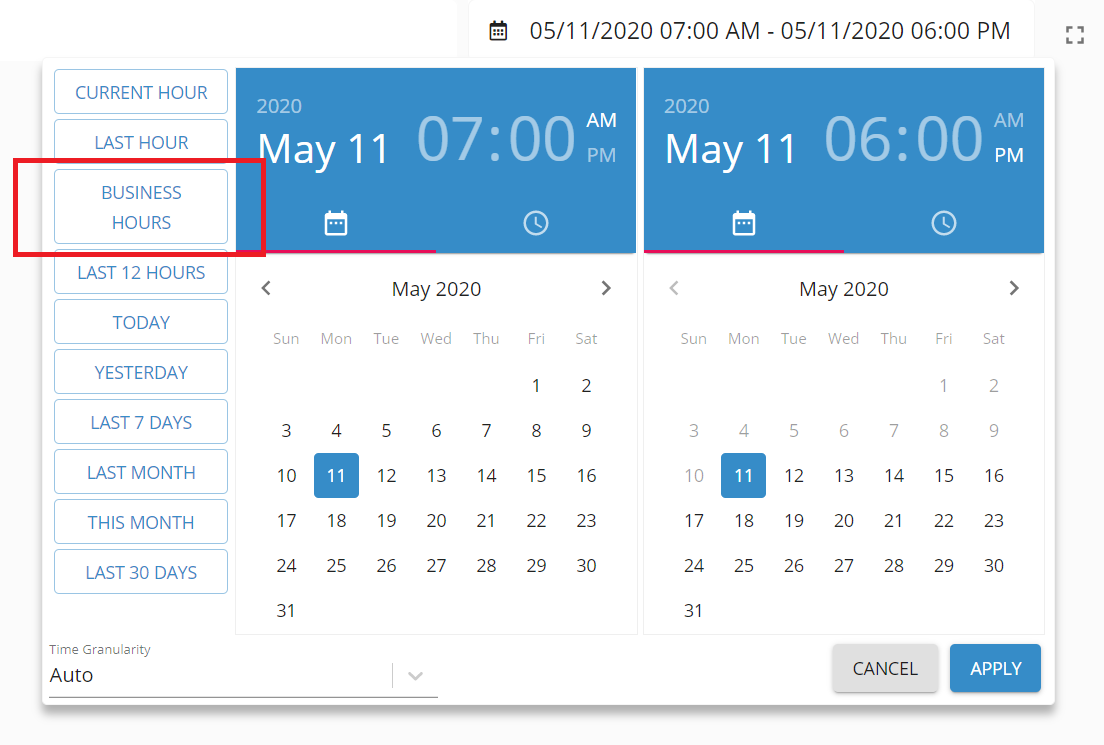Switch to the start time clock icon
This screenshot has width=1104, height=745.
coord(536,223)
